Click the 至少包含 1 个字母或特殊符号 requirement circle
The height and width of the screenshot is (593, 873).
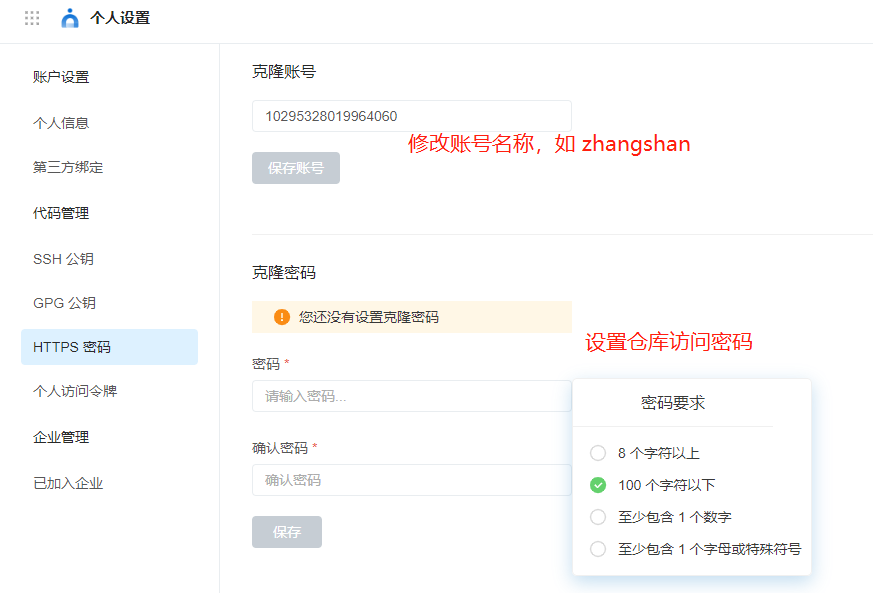tap(598, 549)
